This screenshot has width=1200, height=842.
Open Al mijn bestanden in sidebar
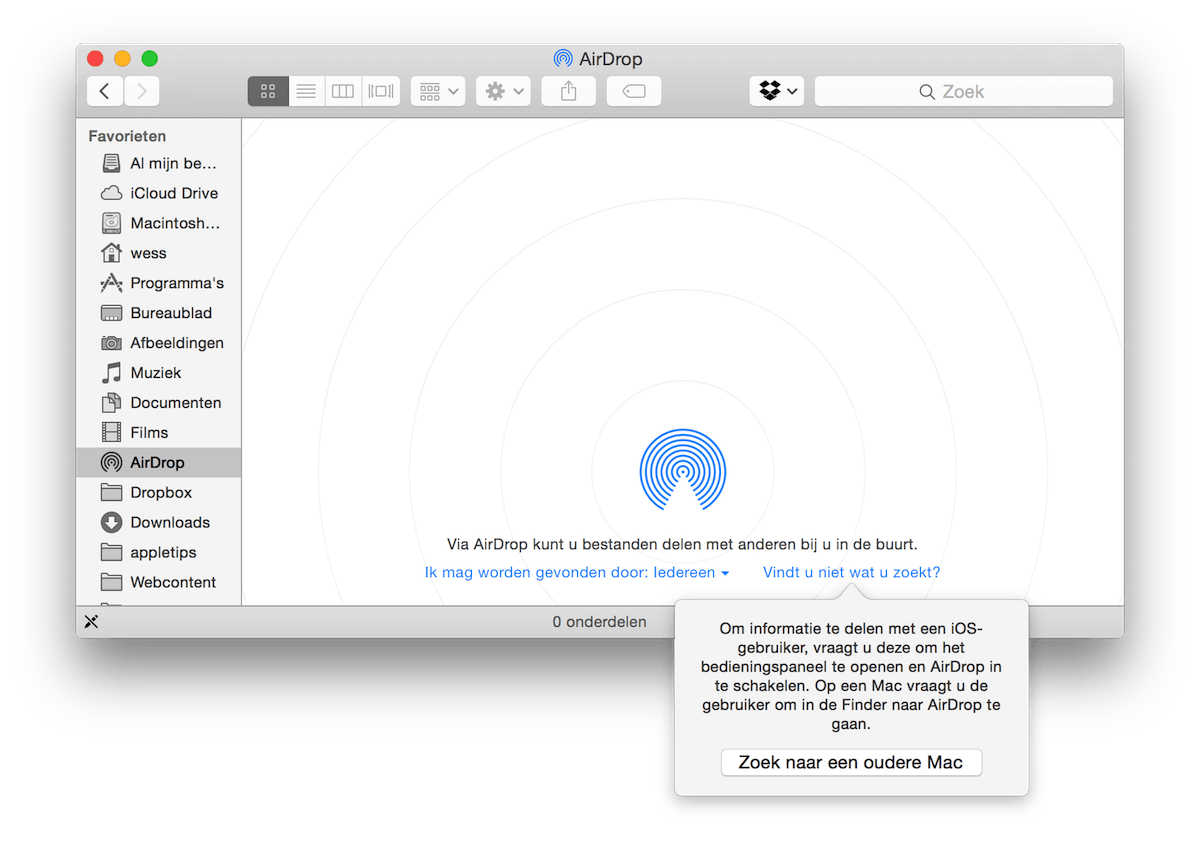pyautogui.click(x=159, y=163)
